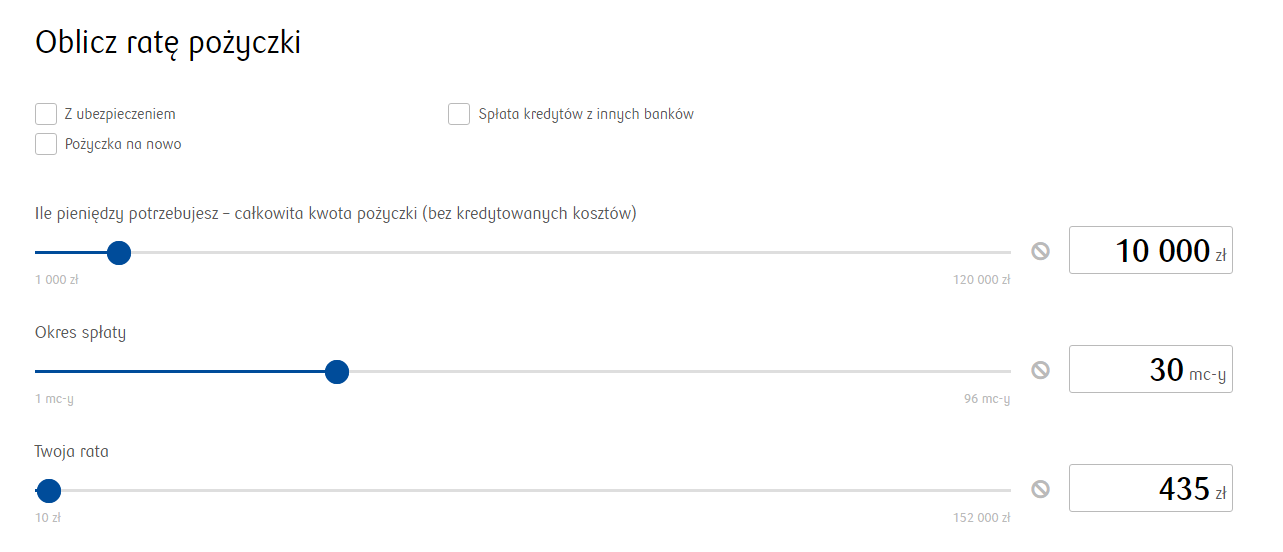The height and width of the screenshot is (552, 1283).
Task: Click the loan amount field showing 10 000 zł
Action: click(x=1151, y=250)
